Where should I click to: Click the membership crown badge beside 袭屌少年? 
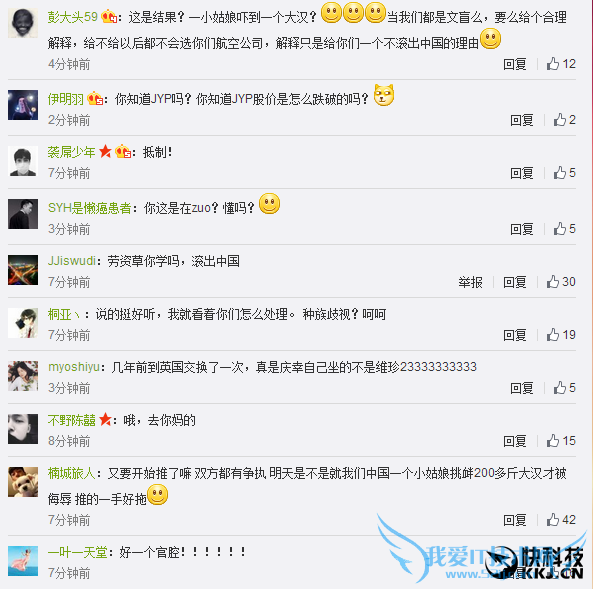point(123,152)
